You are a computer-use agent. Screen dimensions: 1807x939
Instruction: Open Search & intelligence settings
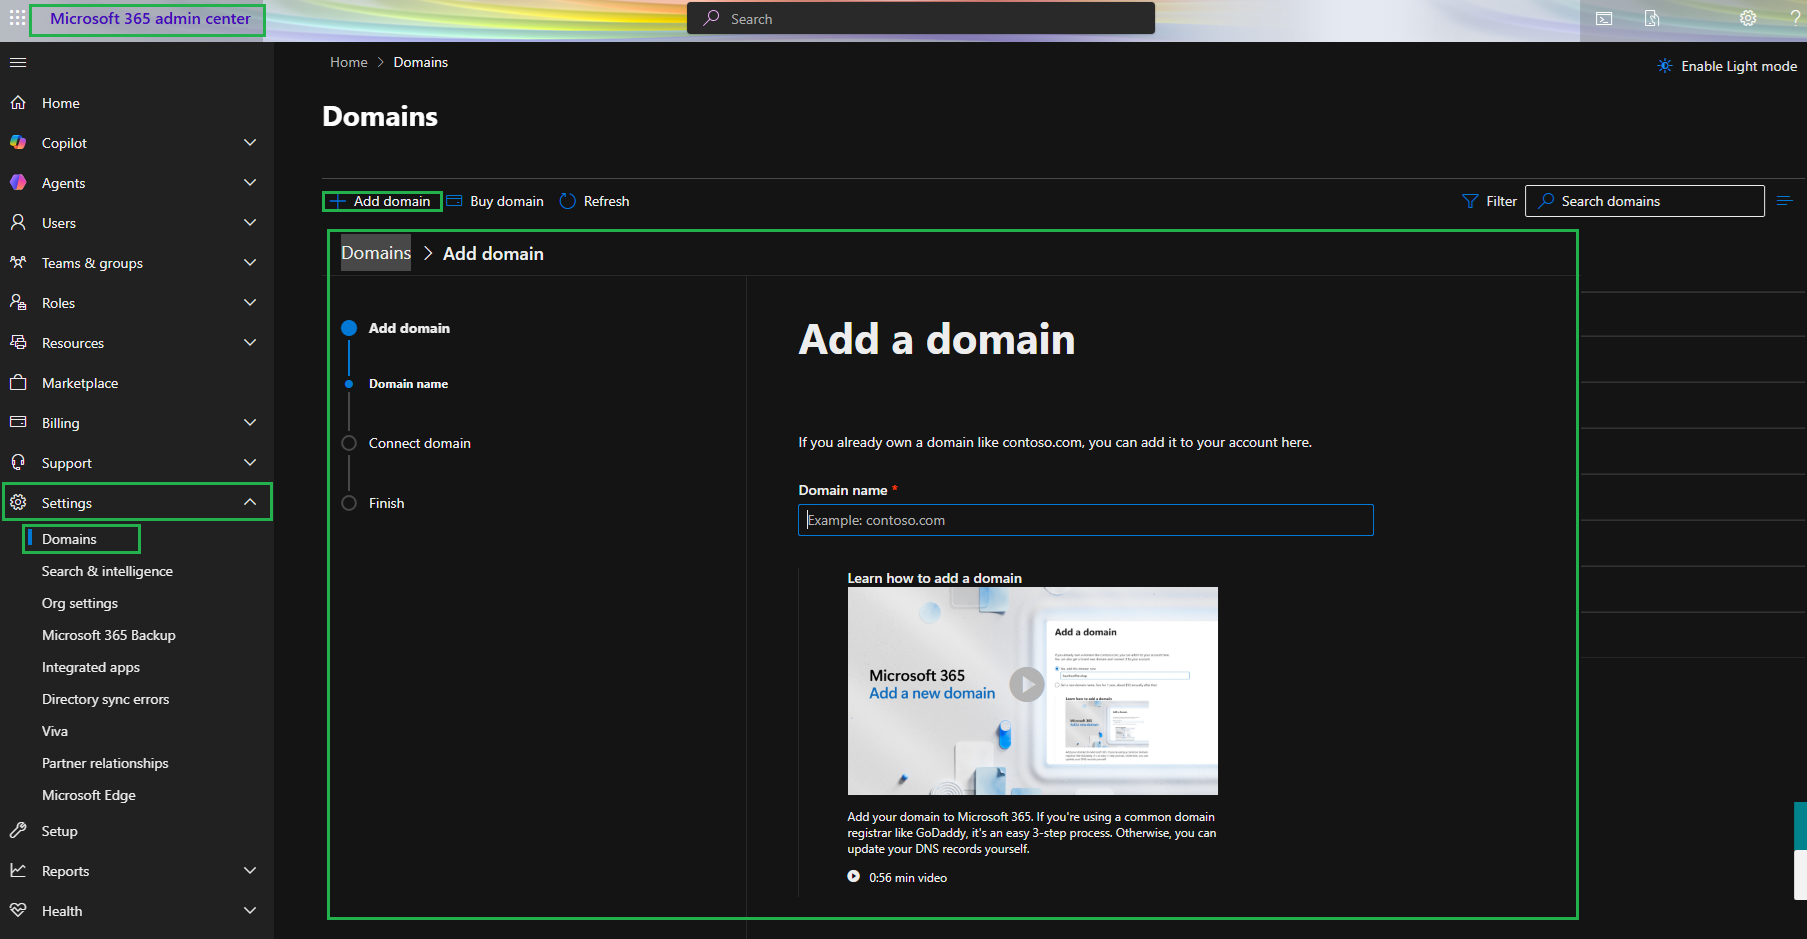tap(107, 571)
